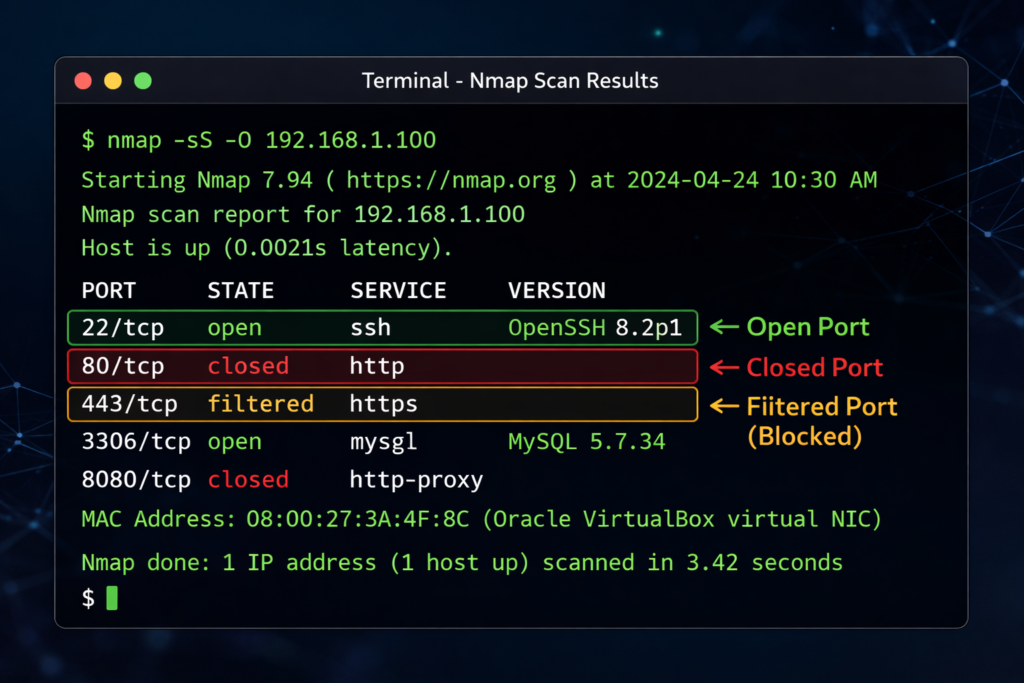
Task: Select the Terminal - Nmap Scan Results title
Action: (x=510, y=81)
